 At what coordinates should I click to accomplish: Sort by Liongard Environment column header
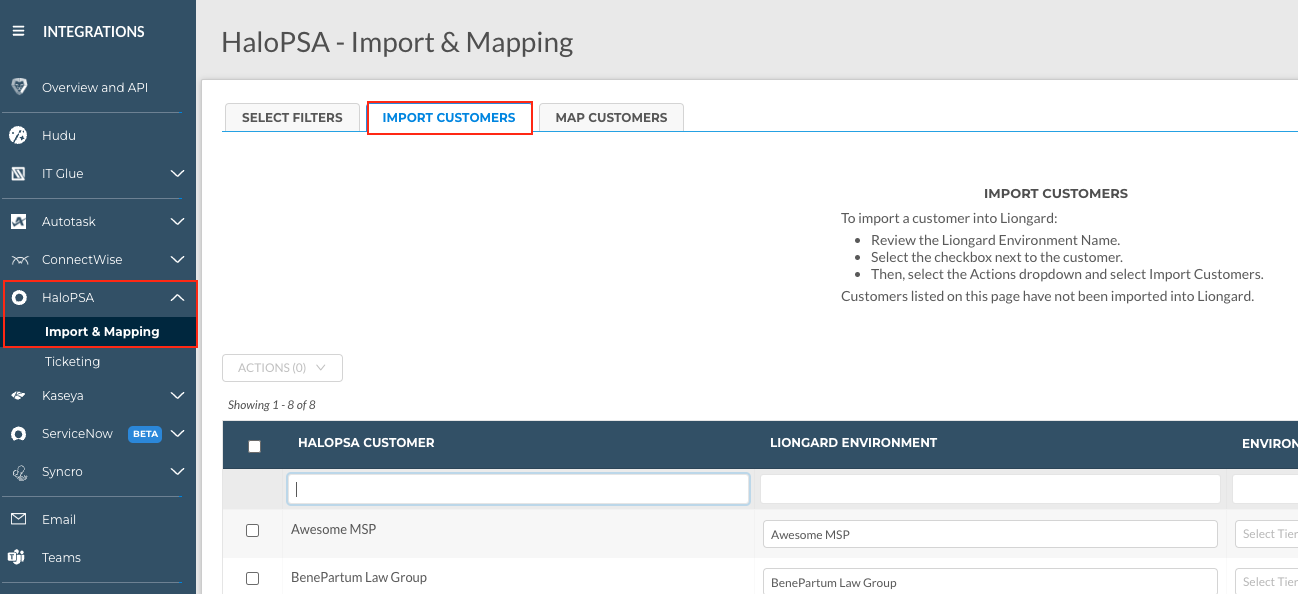pos(853,443)
